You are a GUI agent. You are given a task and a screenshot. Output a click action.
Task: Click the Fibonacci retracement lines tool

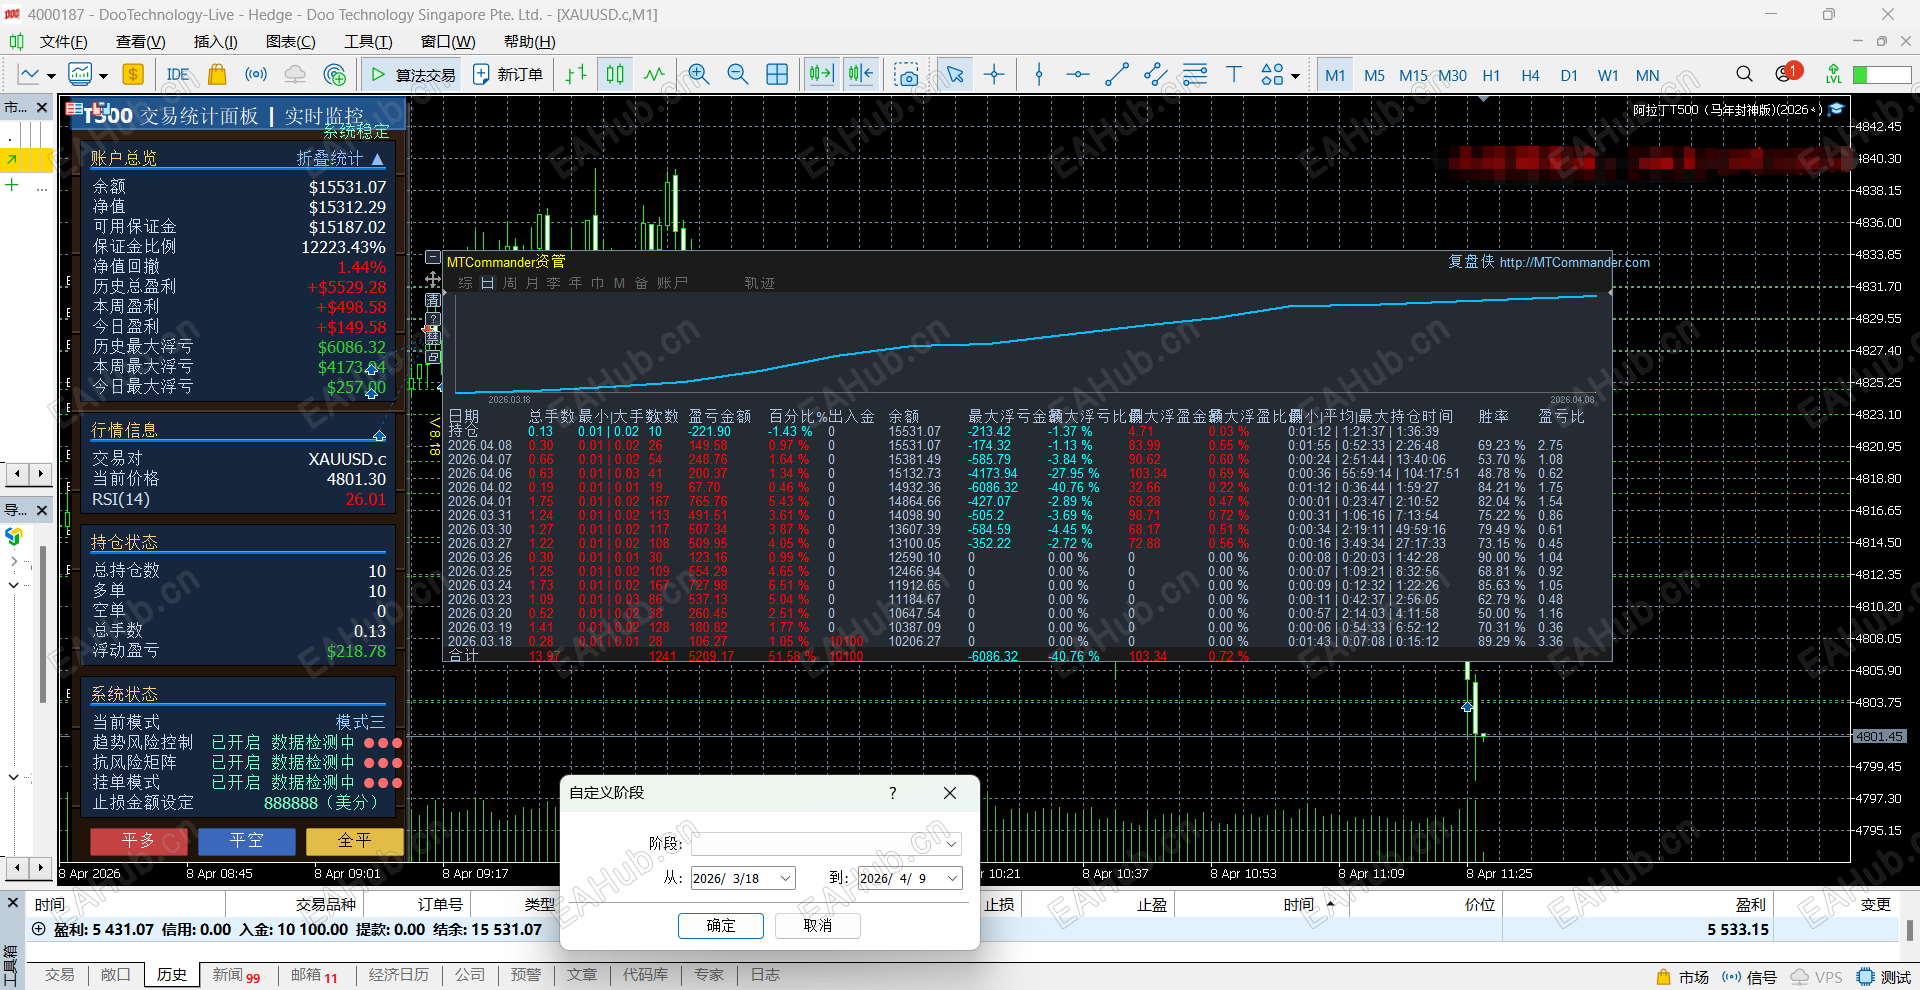[x=1194, y=75]
